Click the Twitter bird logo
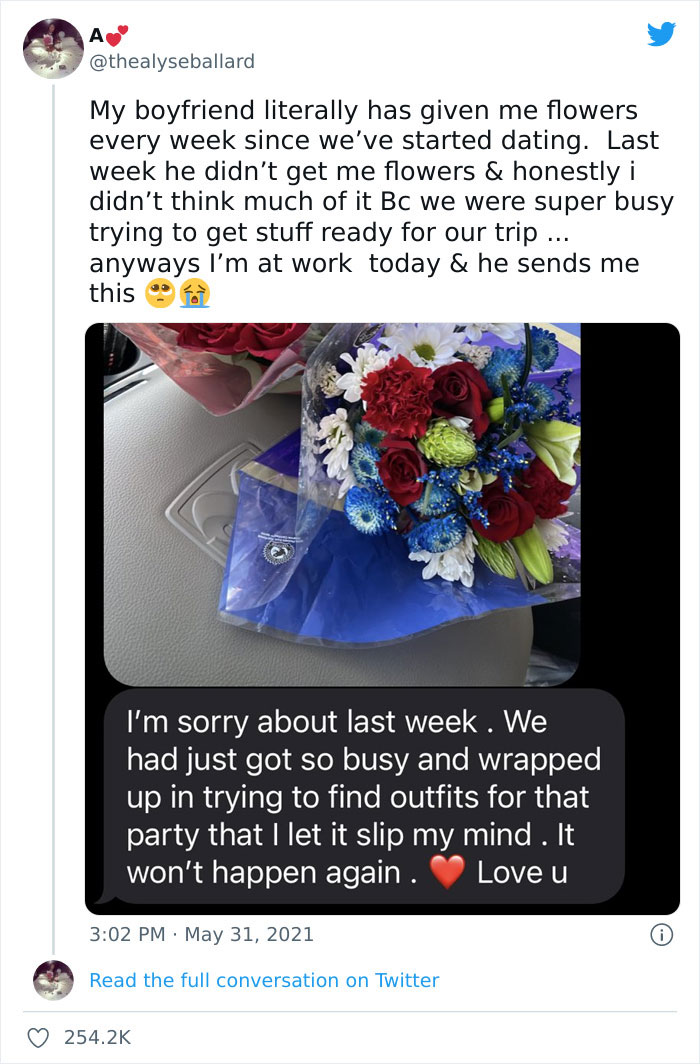This screenshot has height=1064, width=700. (662, 35)
